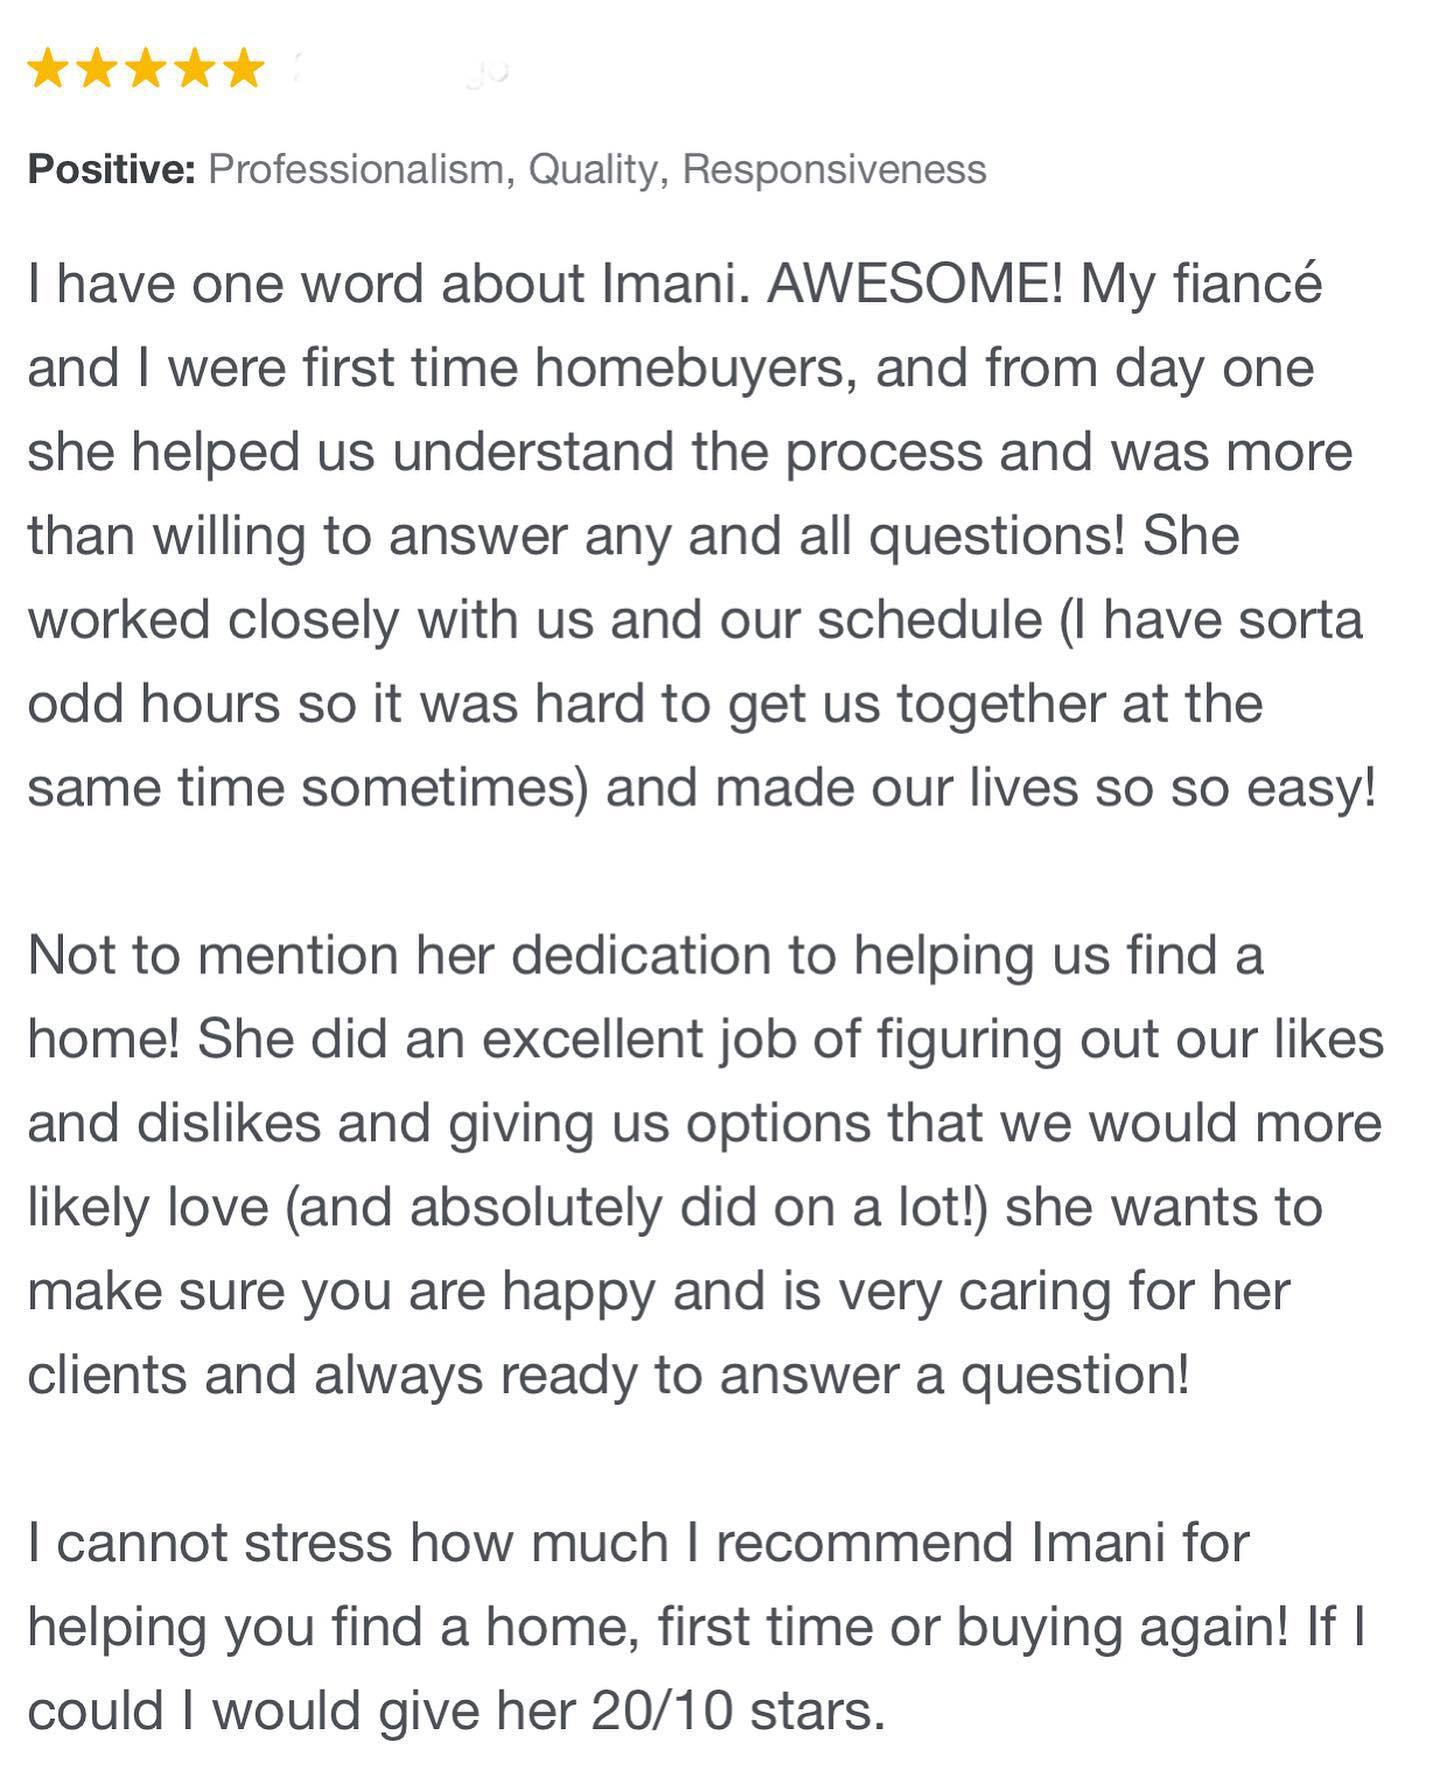The height and width of the screenshot is (1791, 1440).
Task: Click the bold "Positive:" label
Action: tap(111, 169)
